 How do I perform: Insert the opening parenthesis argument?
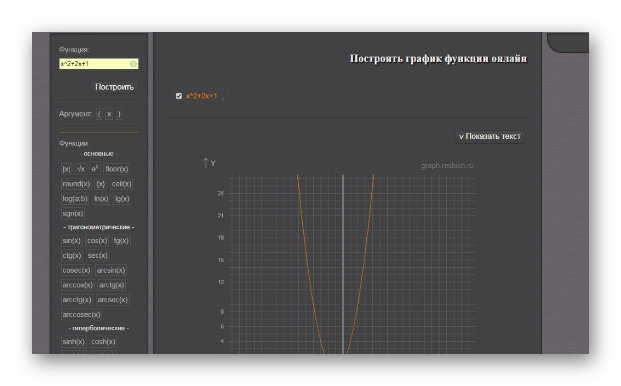99,114
